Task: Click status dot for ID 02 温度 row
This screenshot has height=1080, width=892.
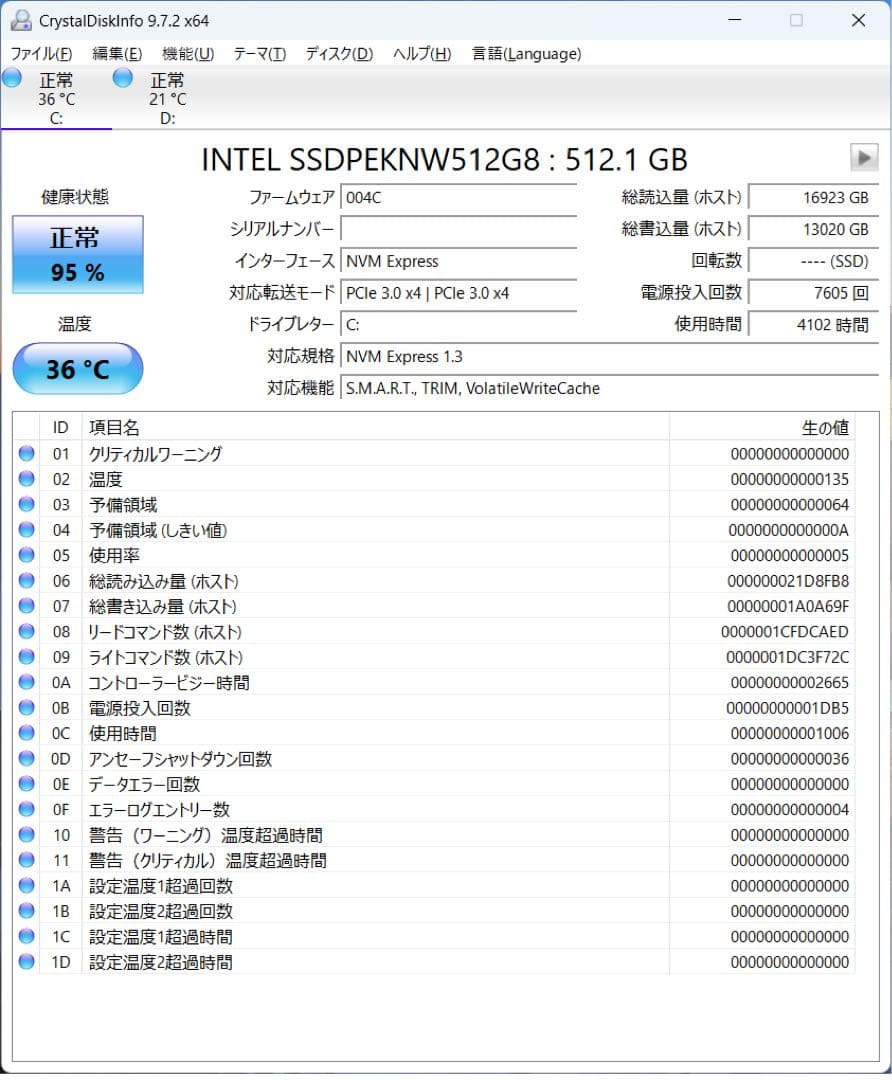Action: pos(27,479)
